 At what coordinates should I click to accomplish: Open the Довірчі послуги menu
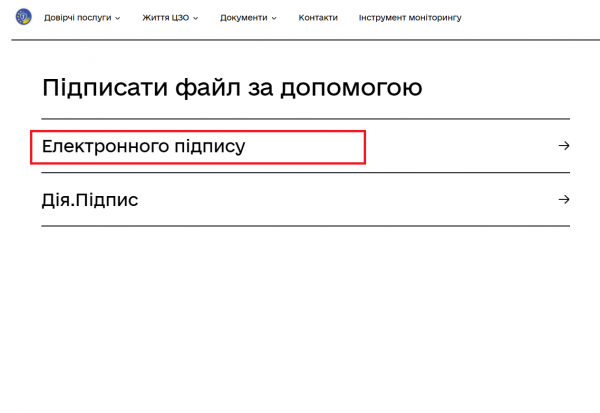pos(78,18)
